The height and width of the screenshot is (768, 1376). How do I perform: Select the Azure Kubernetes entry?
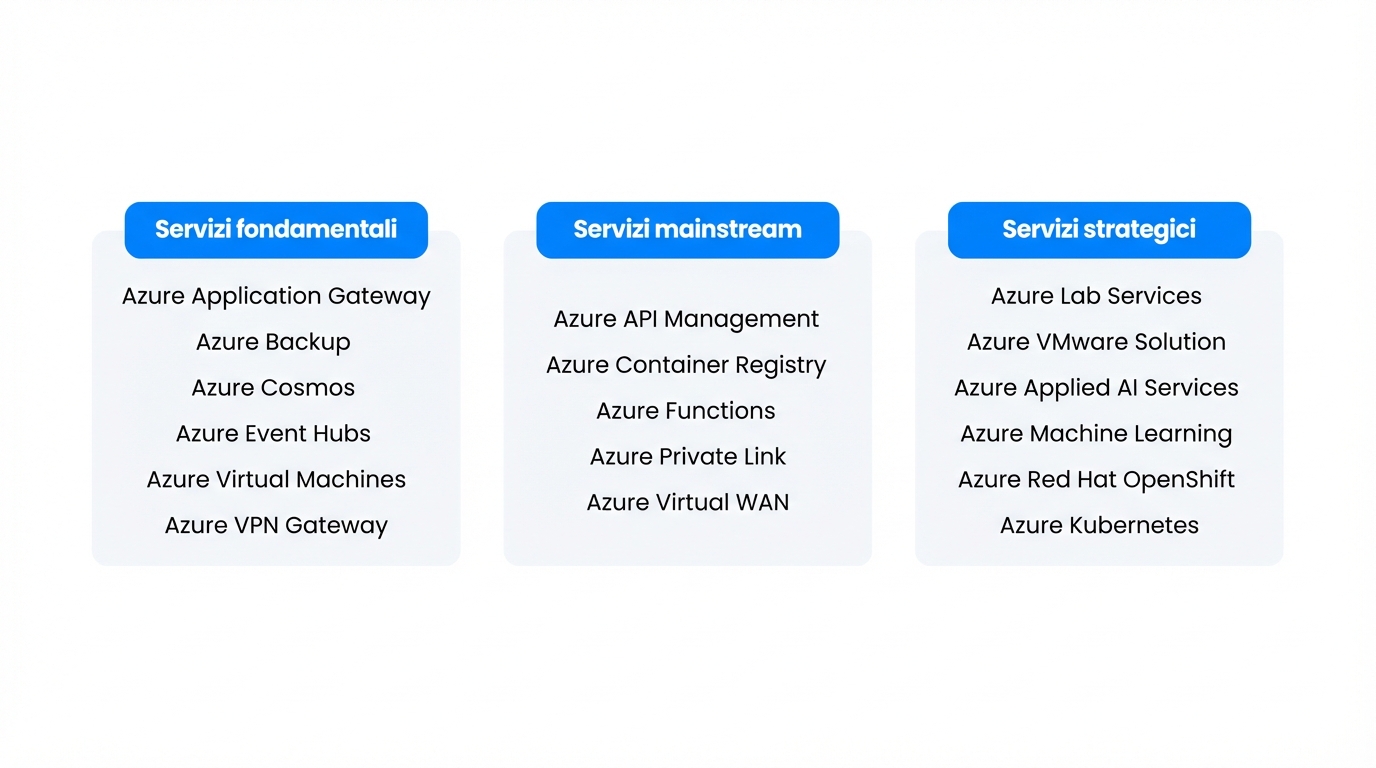coord(1099,526)
